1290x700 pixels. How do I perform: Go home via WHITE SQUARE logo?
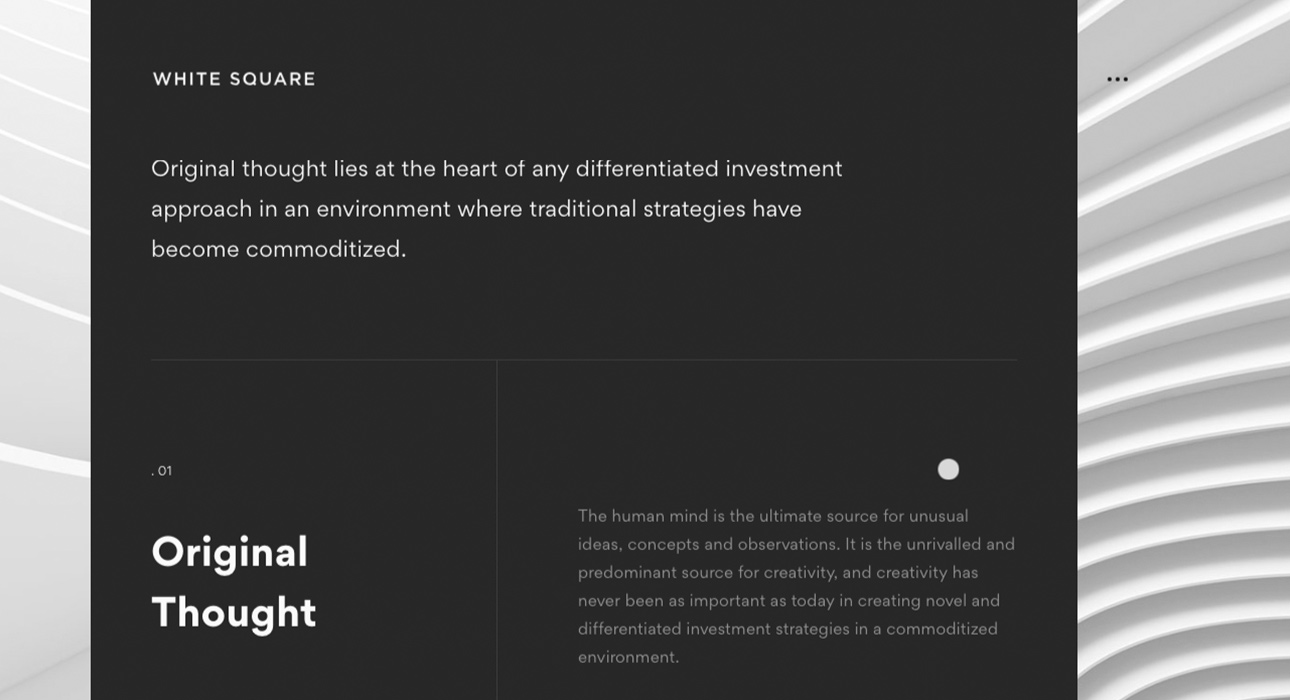coord(234,79)
